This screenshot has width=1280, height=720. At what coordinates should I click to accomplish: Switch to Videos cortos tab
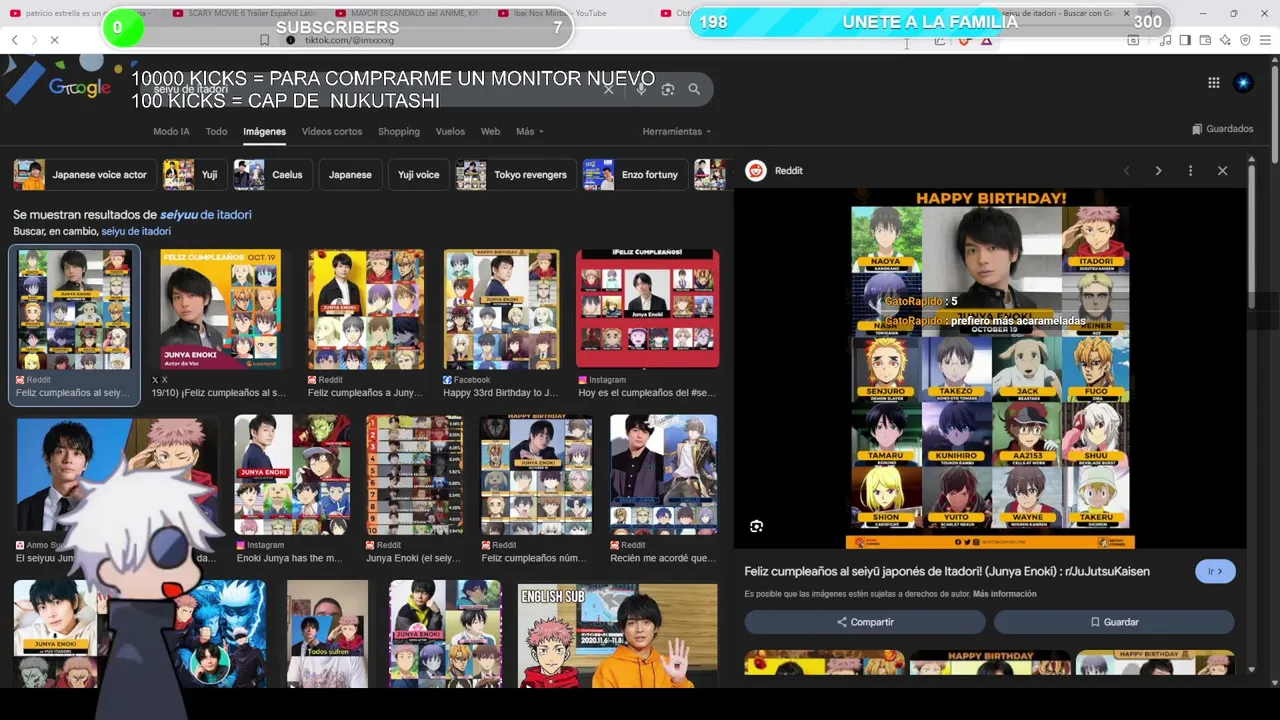332,131
